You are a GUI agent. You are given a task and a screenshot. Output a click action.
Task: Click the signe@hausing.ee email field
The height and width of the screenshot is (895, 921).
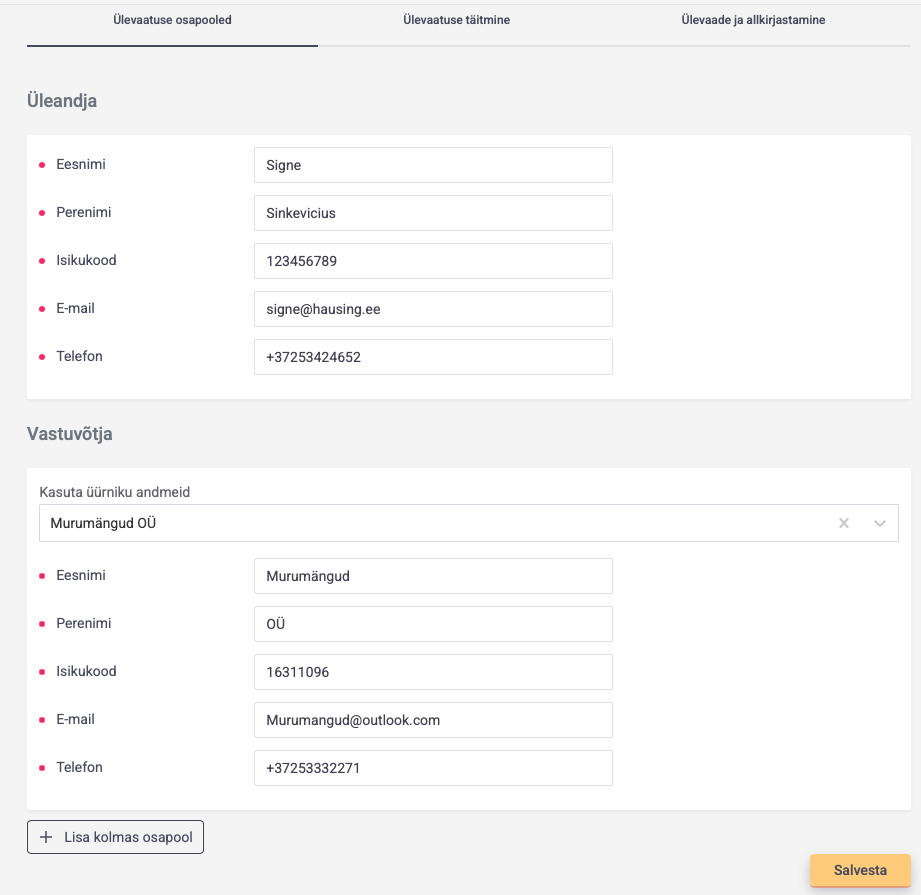433,309
